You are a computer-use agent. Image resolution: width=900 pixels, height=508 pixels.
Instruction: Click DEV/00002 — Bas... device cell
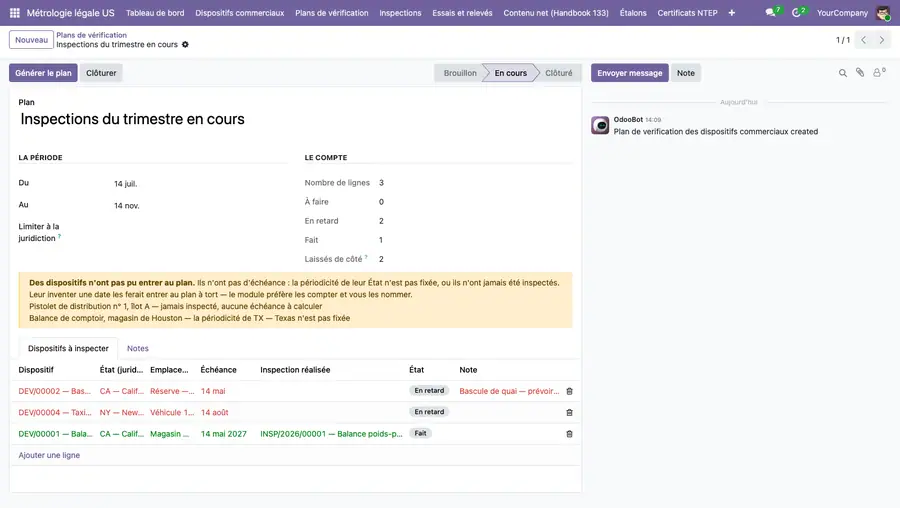click(x=55, y=391)
